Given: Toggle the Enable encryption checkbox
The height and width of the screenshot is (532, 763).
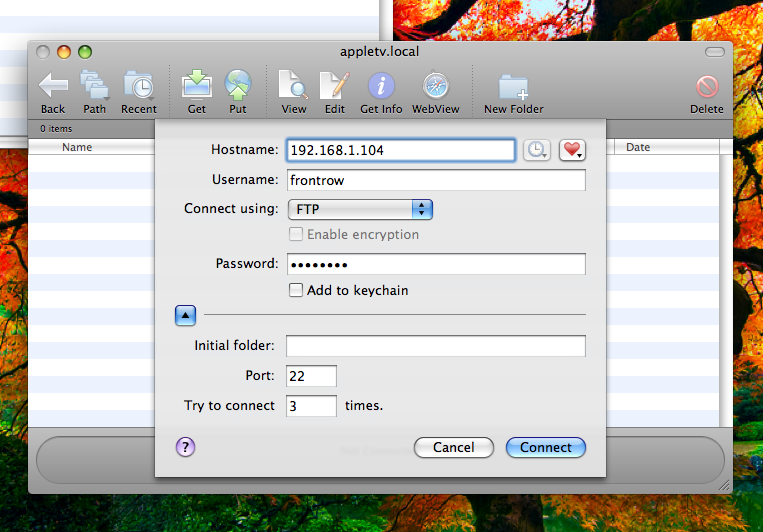Looking at the screenshot, I should [296, 234].
